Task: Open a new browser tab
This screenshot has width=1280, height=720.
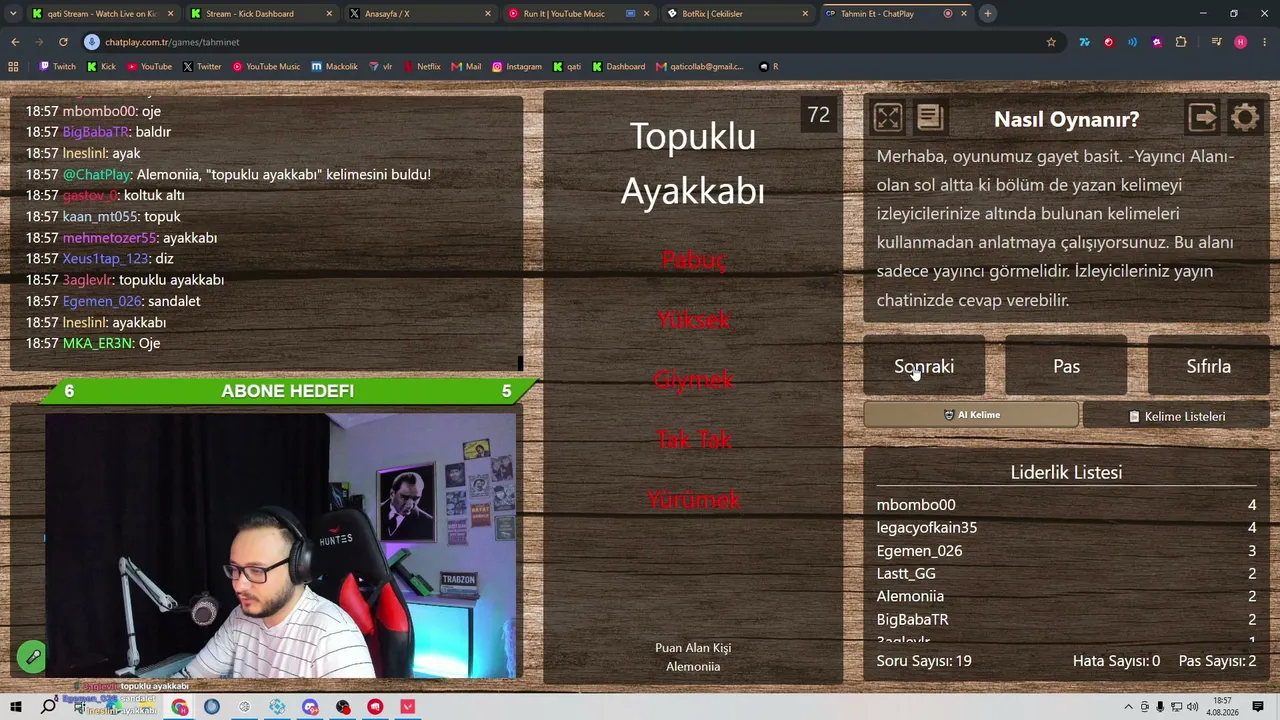Action: (x=987, y=14)
